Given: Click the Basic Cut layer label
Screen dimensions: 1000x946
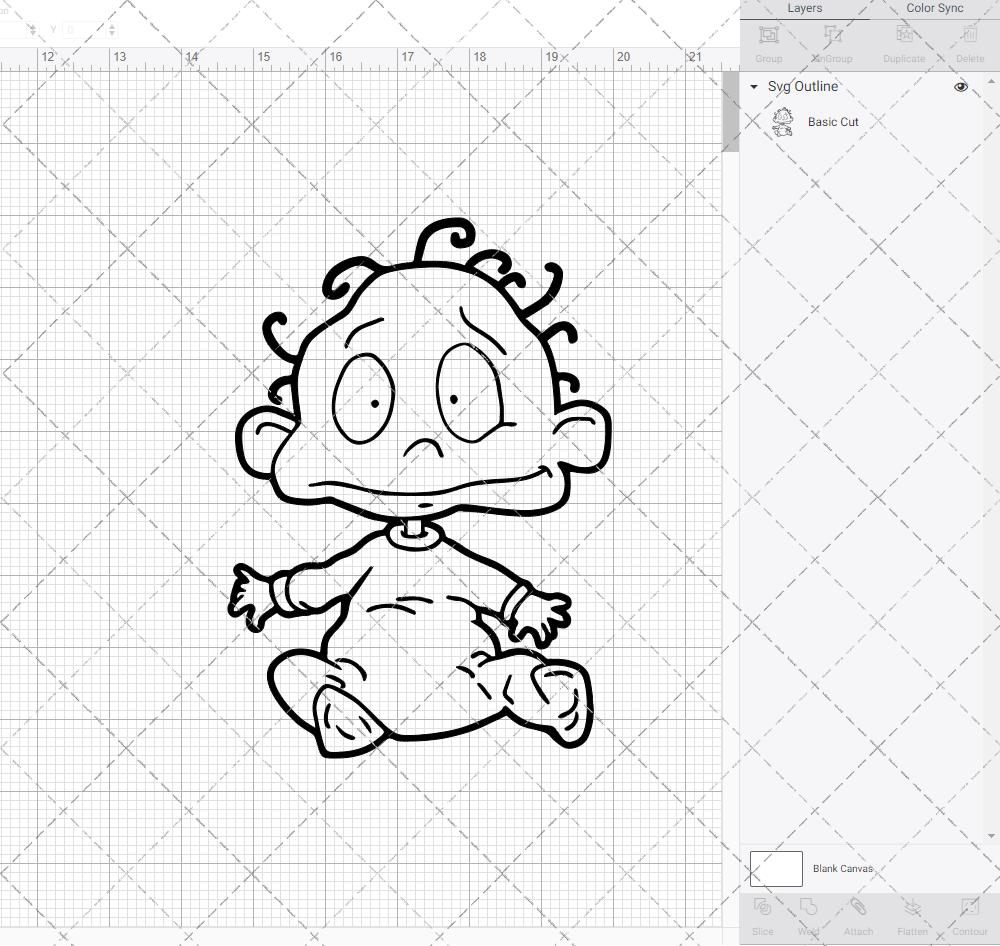Looking at the screenshot, I should pyautogui.click(x=833, y=122).
